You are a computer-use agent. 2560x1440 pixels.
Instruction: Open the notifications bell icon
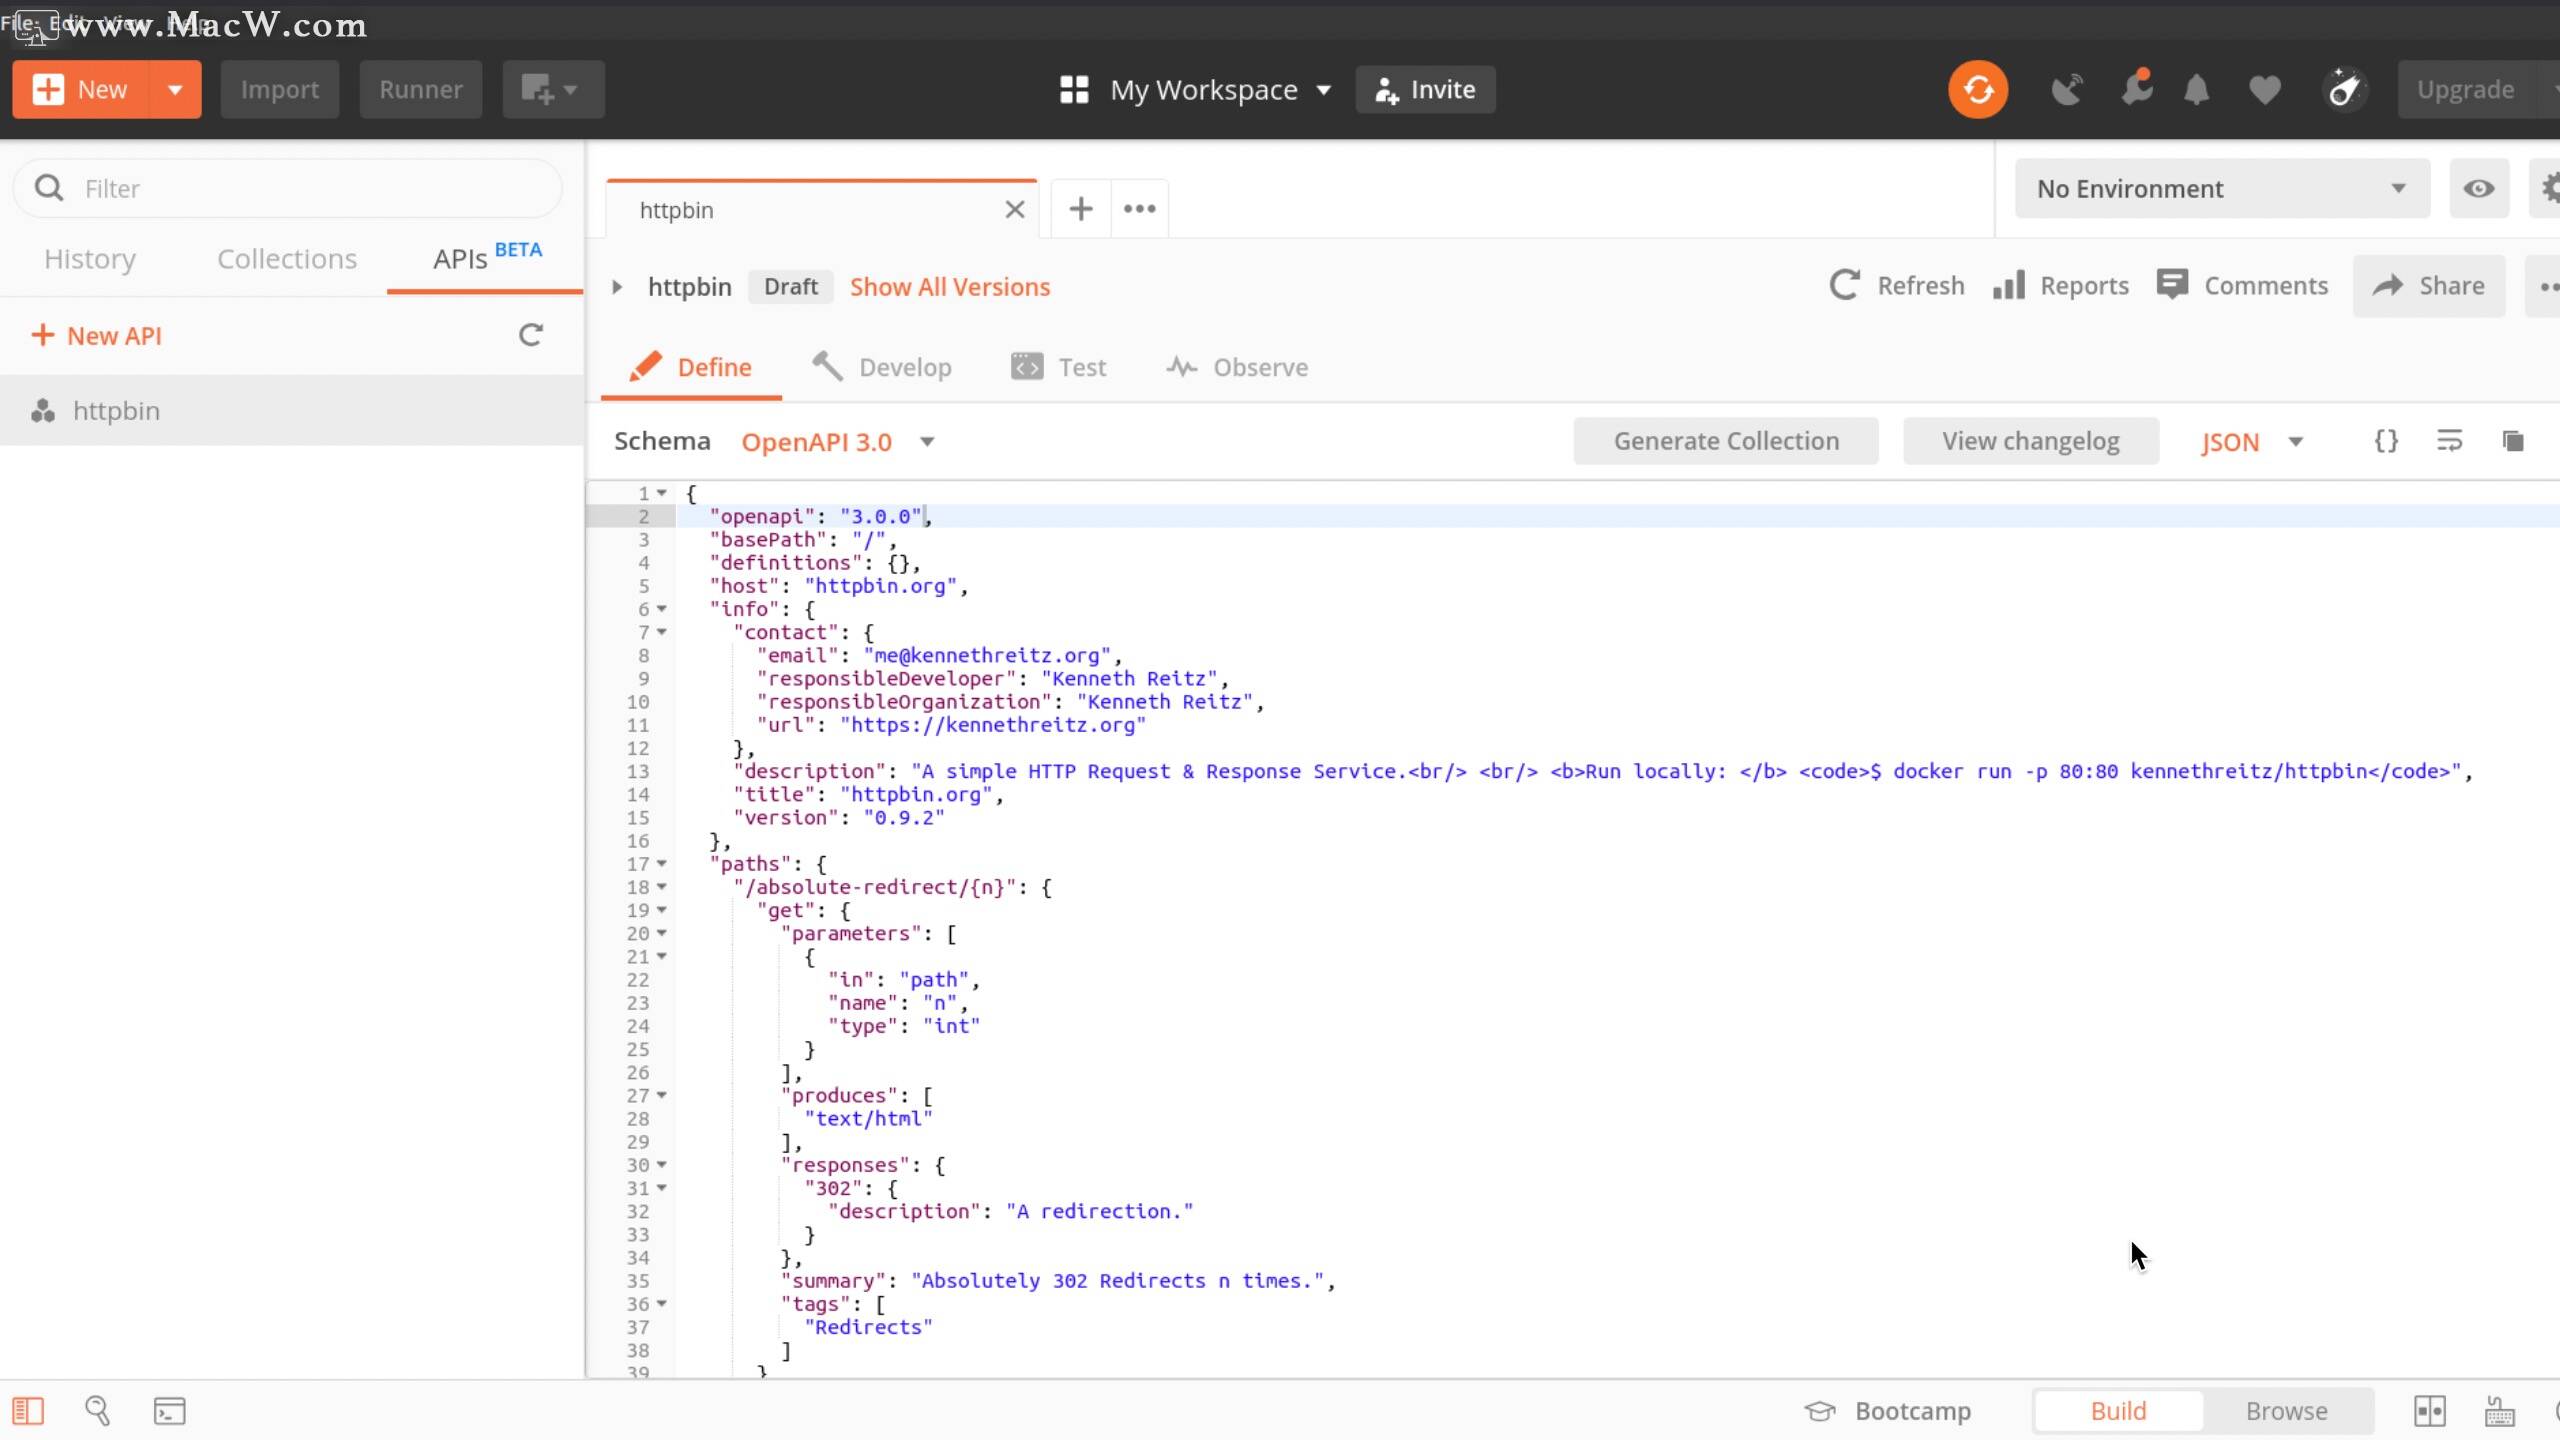click(2196, 90)
